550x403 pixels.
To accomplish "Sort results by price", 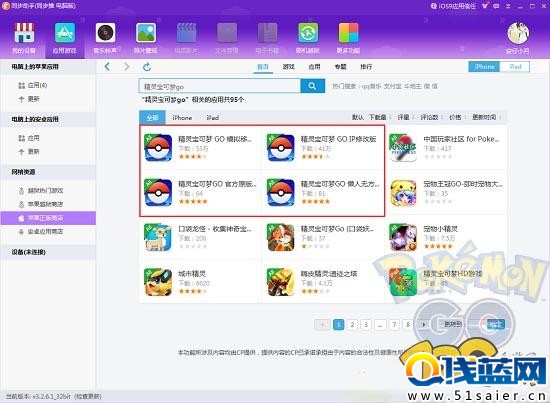I will coord(455,117).
